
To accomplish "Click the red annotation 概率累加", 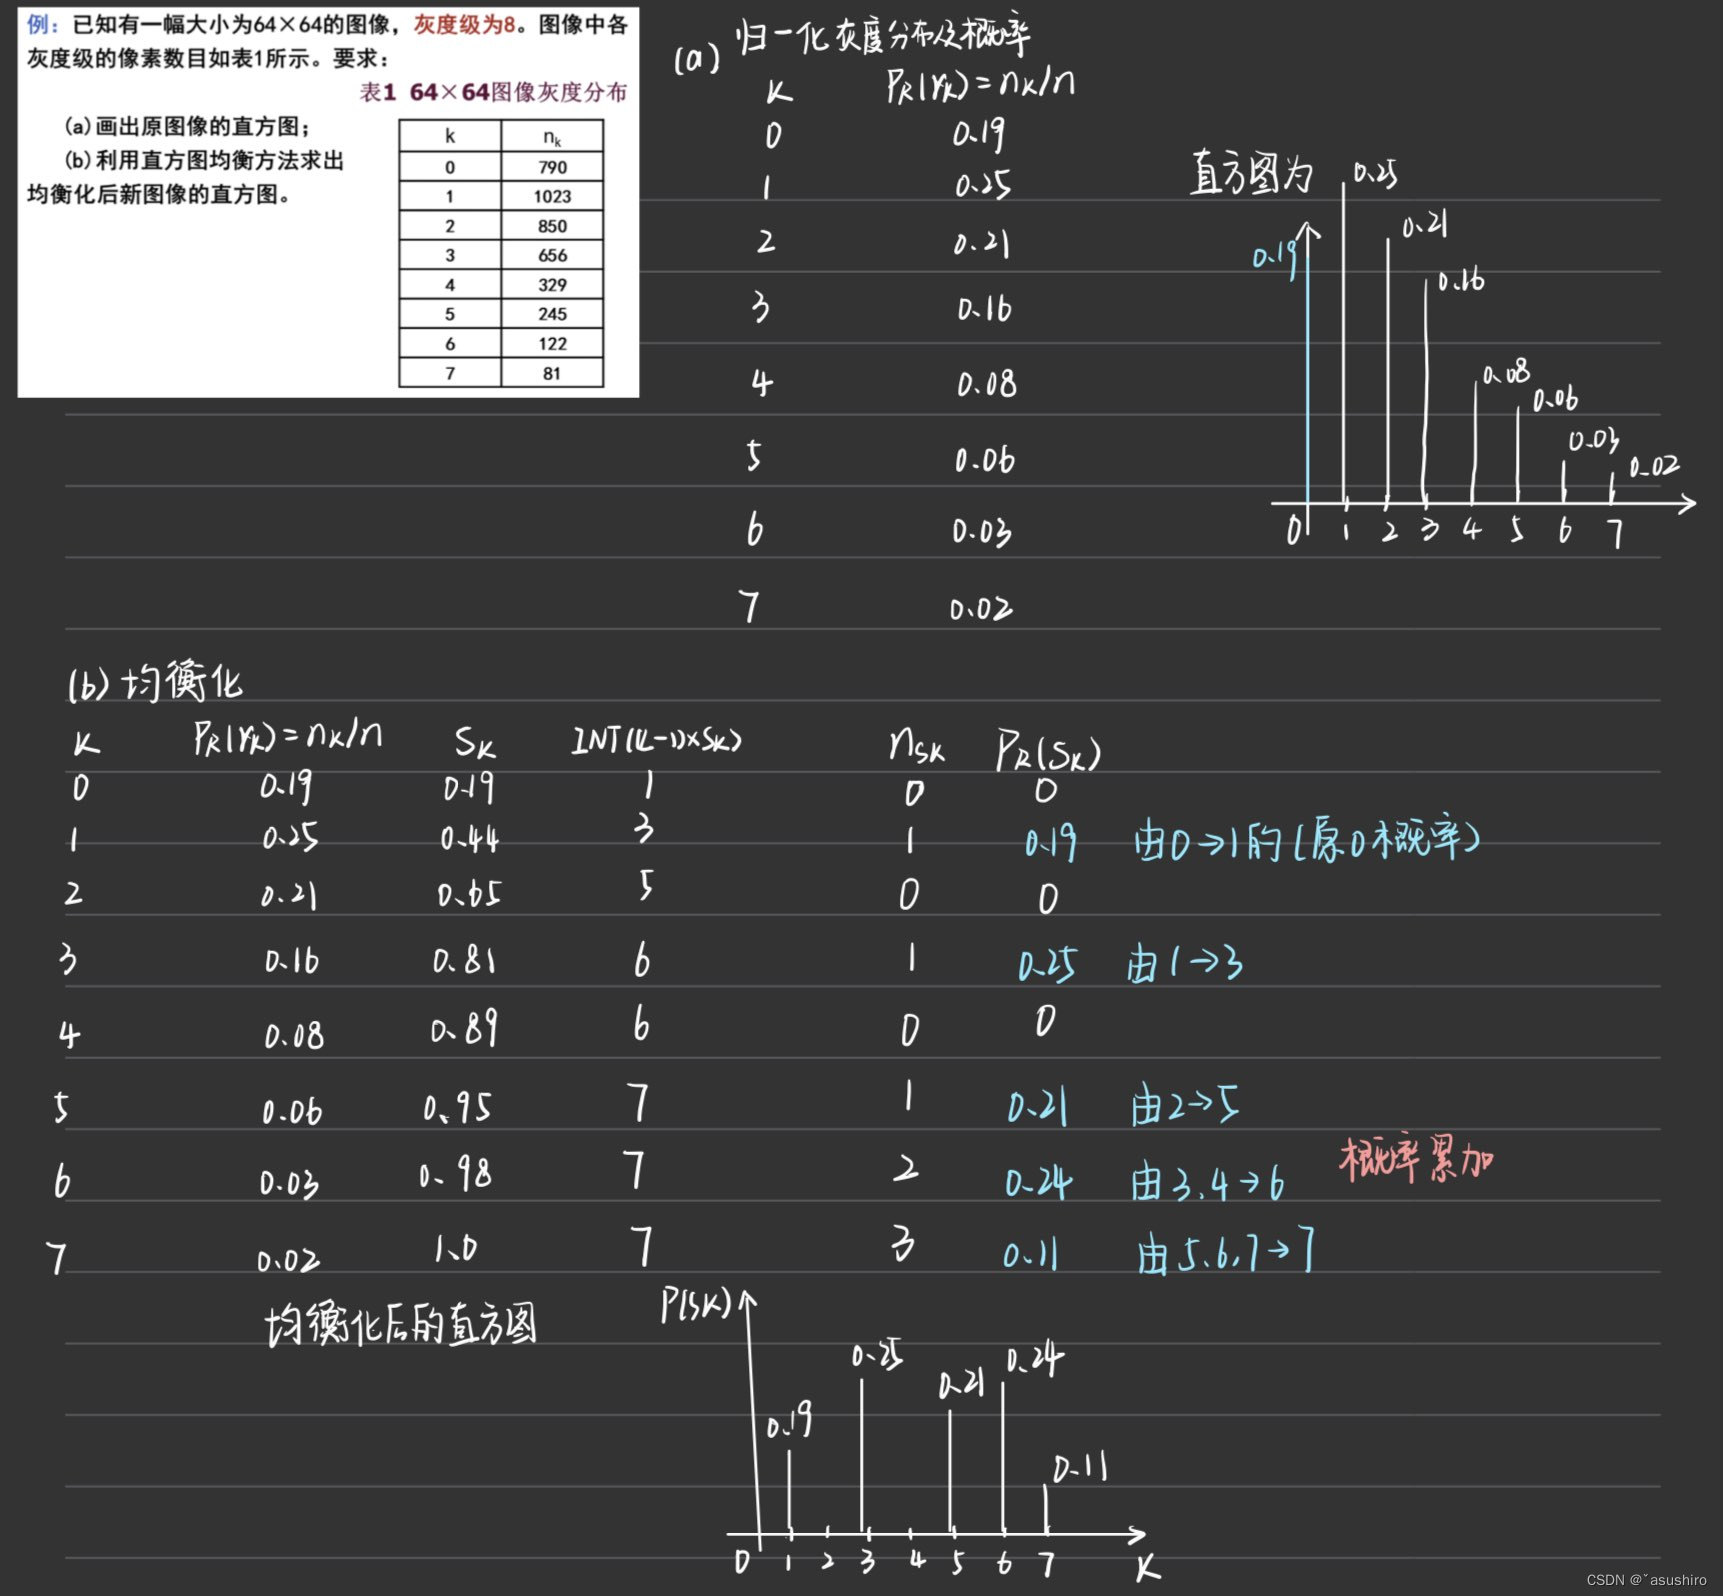I will click(1416, 1160).
